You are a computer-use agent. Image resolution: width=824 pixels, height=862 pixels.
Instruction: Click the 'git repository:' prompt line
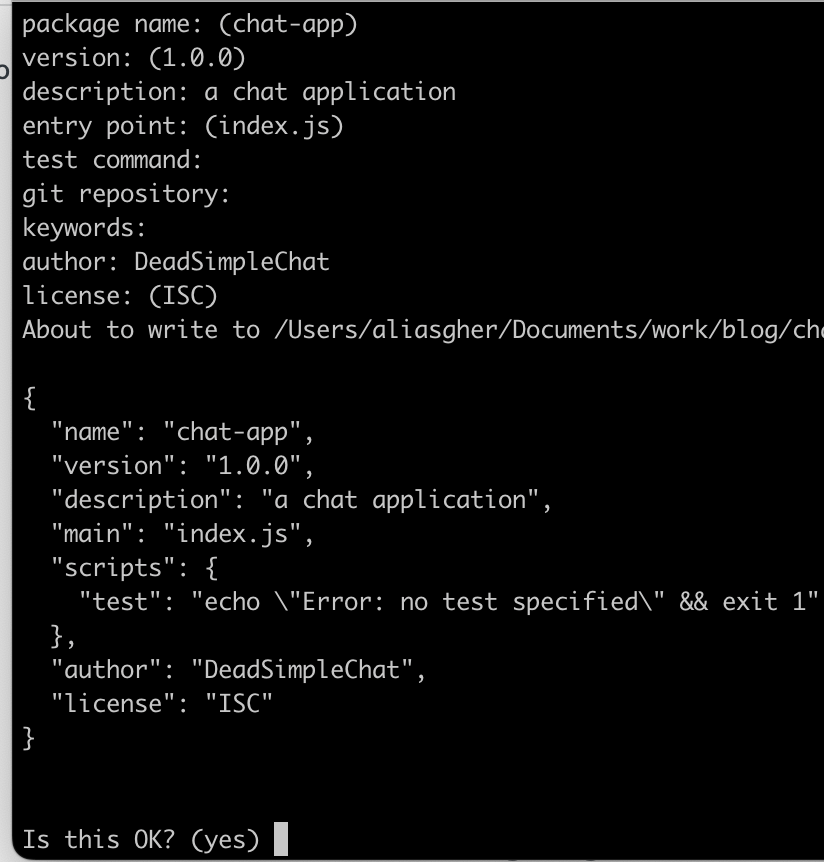(126, 195)
